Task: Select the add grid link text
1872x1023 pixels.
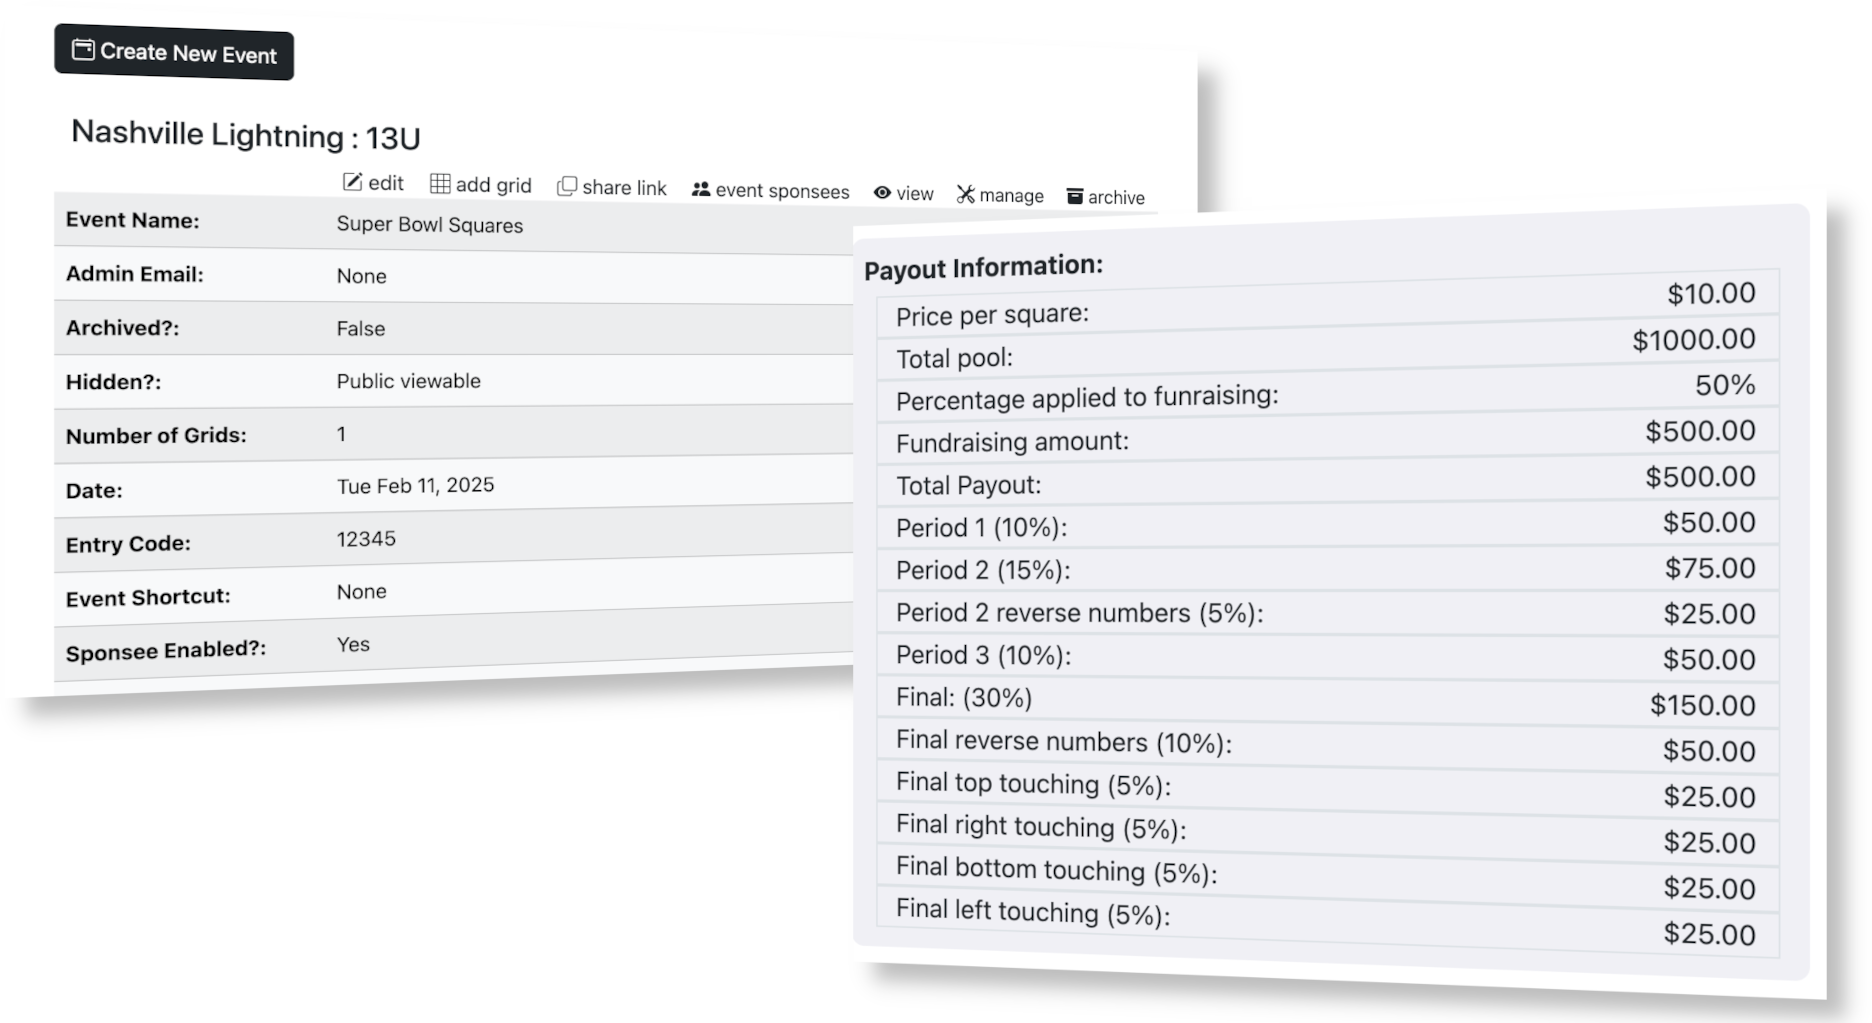Action: pyautogui.click(x=494, y=185)
